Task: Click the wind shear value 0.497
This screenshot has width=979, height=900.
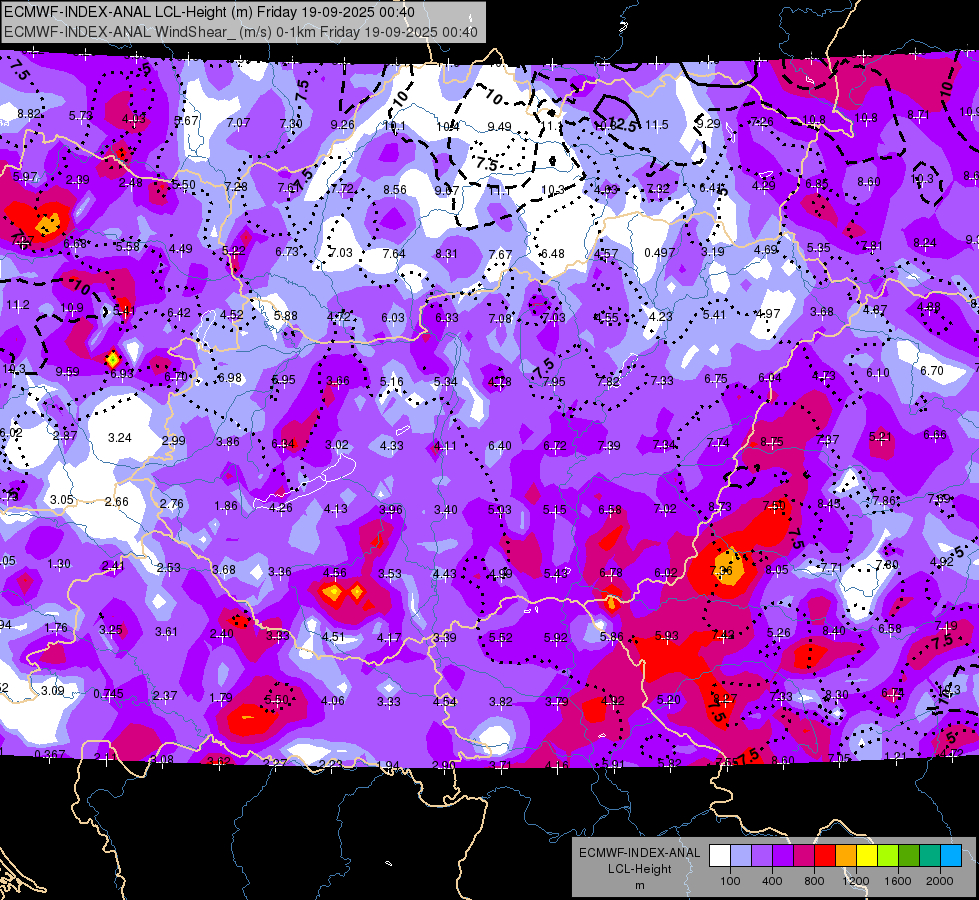Action: 659,252
